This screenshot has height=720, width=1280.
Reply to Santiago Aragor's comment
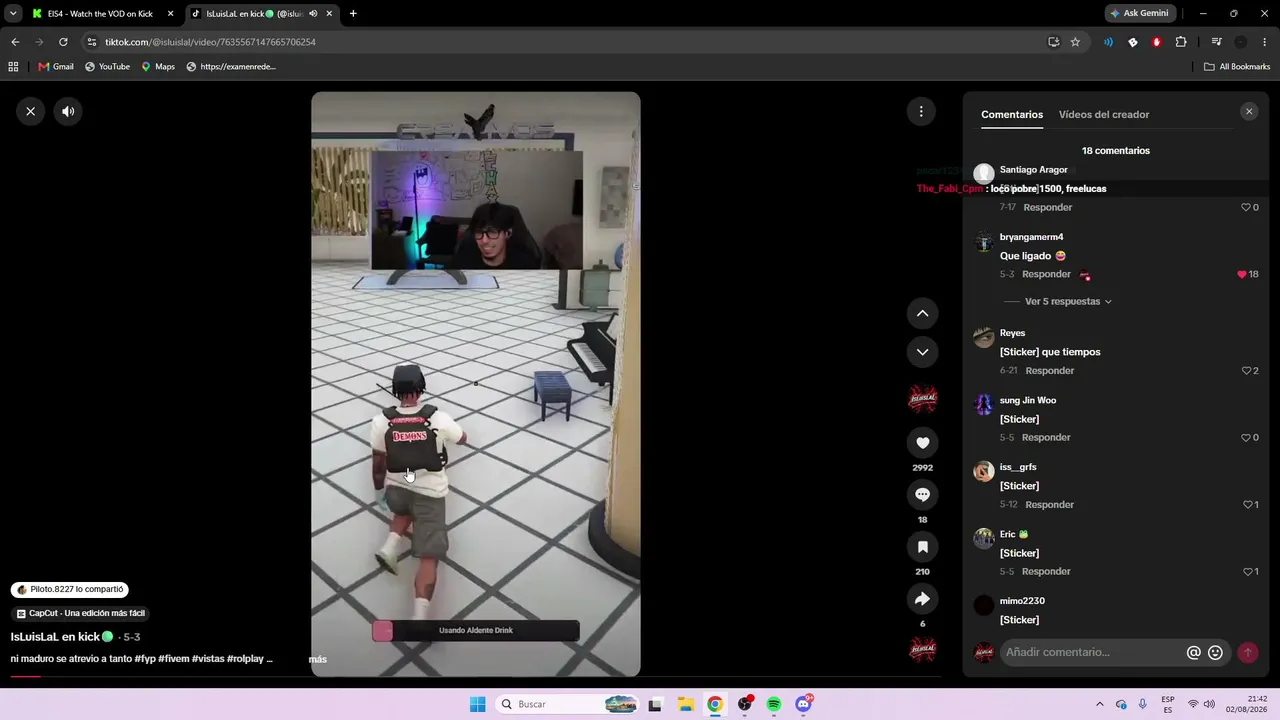pos(1048,207)
